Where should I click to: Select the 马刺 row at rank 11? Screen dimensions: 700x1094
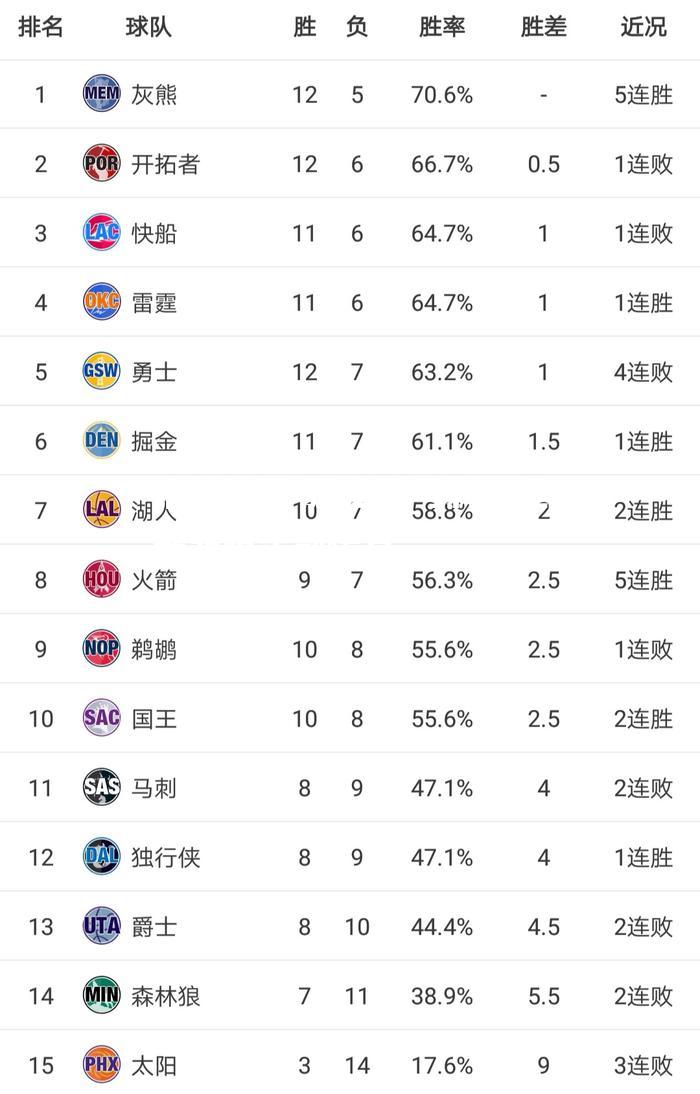coord(350,788)
